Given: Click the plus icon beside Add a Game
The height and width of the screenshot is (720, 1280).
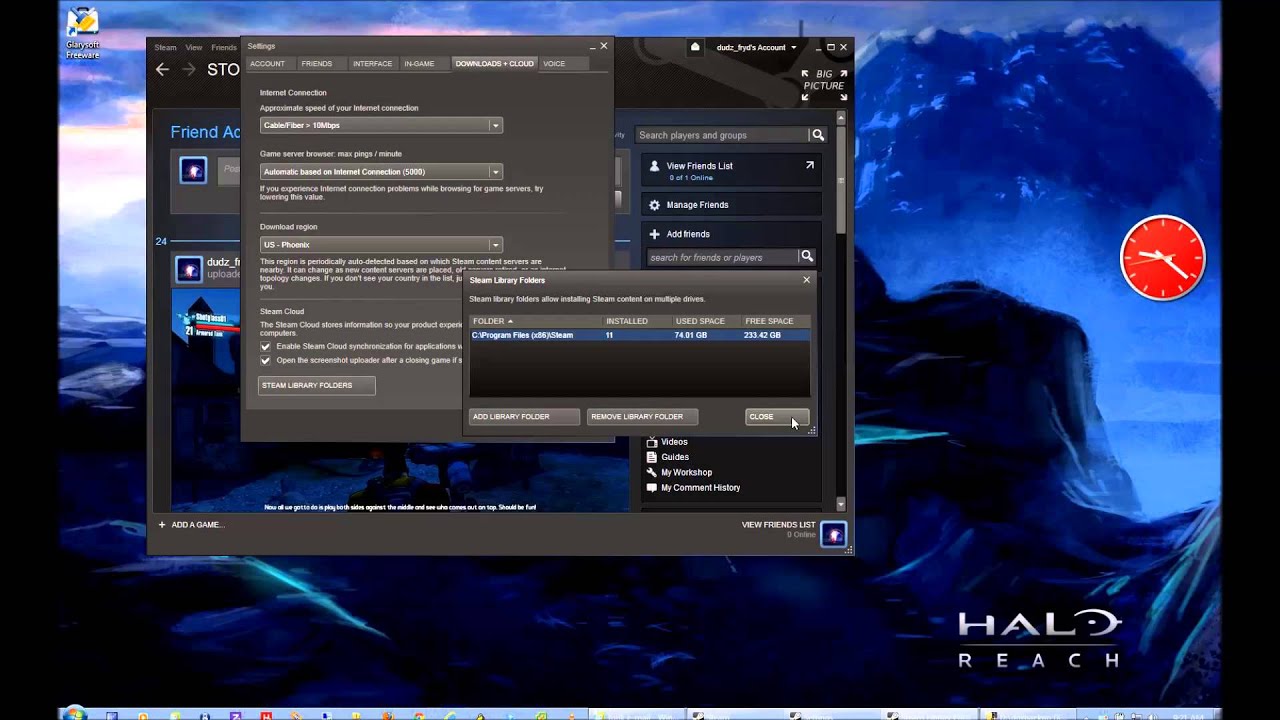Looking at the screenshot, I should [x=162, y=524].
